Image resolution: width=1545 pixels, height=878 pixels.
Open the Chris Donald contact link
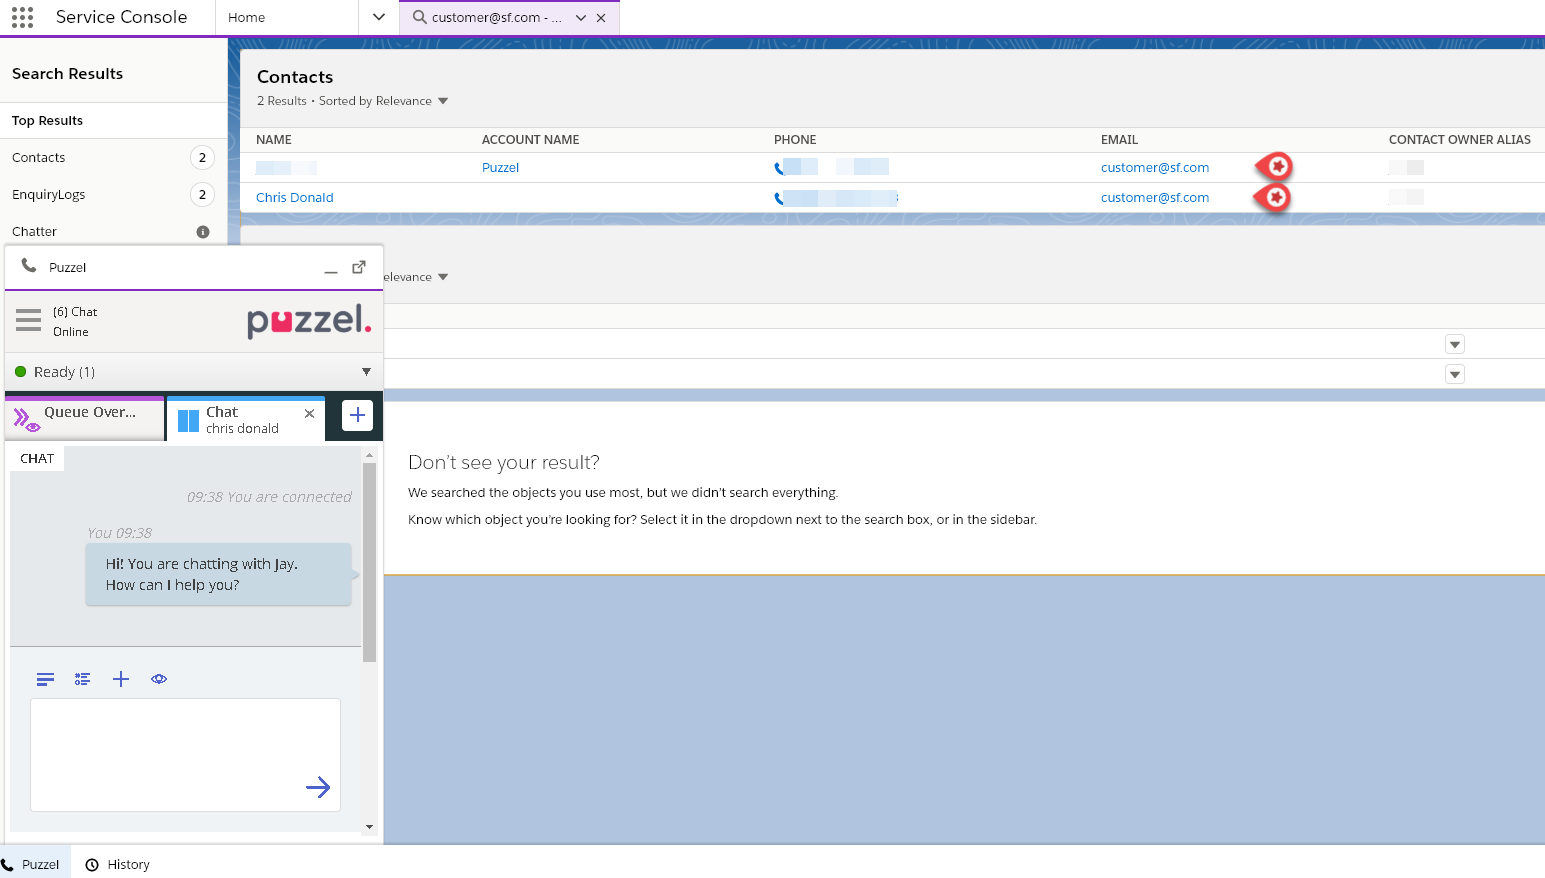pyautogui.click(x=294, y=198)
